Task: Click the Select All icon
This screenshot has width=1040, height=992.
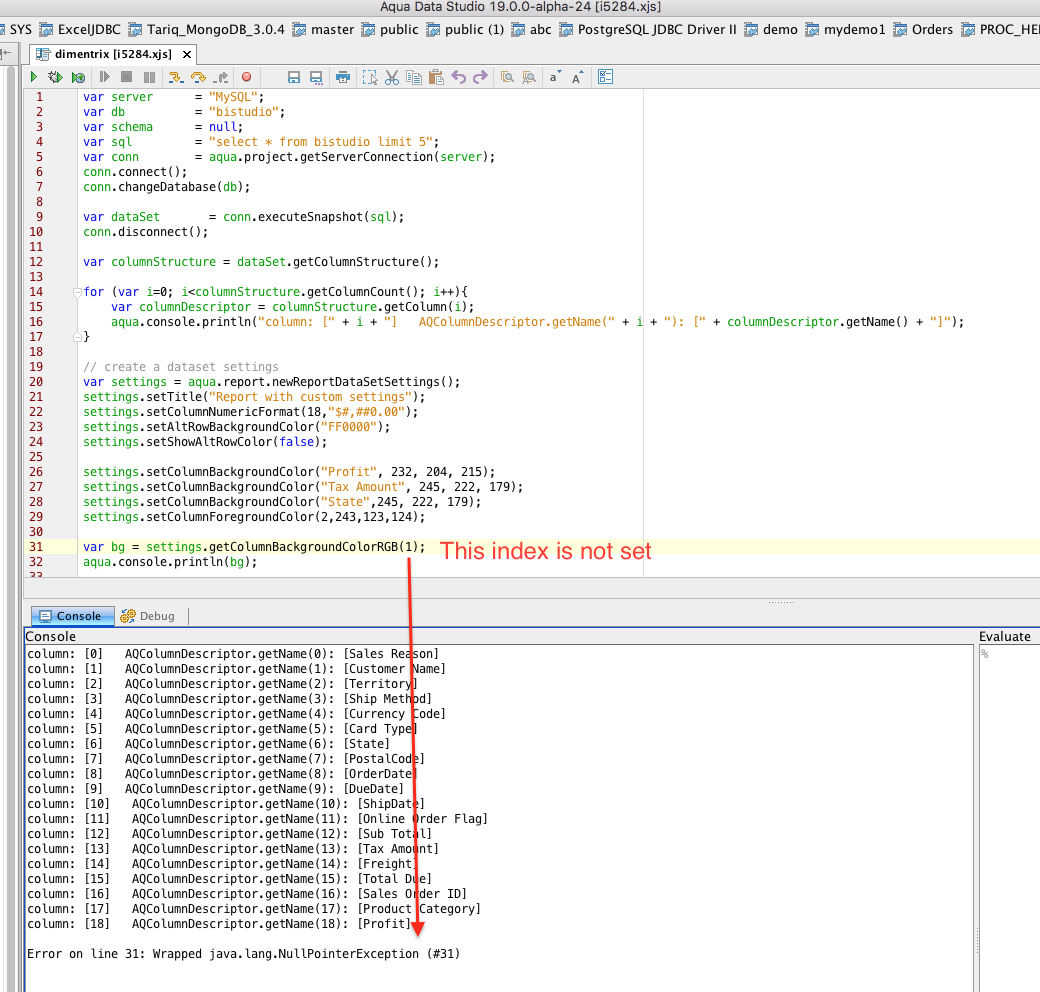Action: (370, 77)
